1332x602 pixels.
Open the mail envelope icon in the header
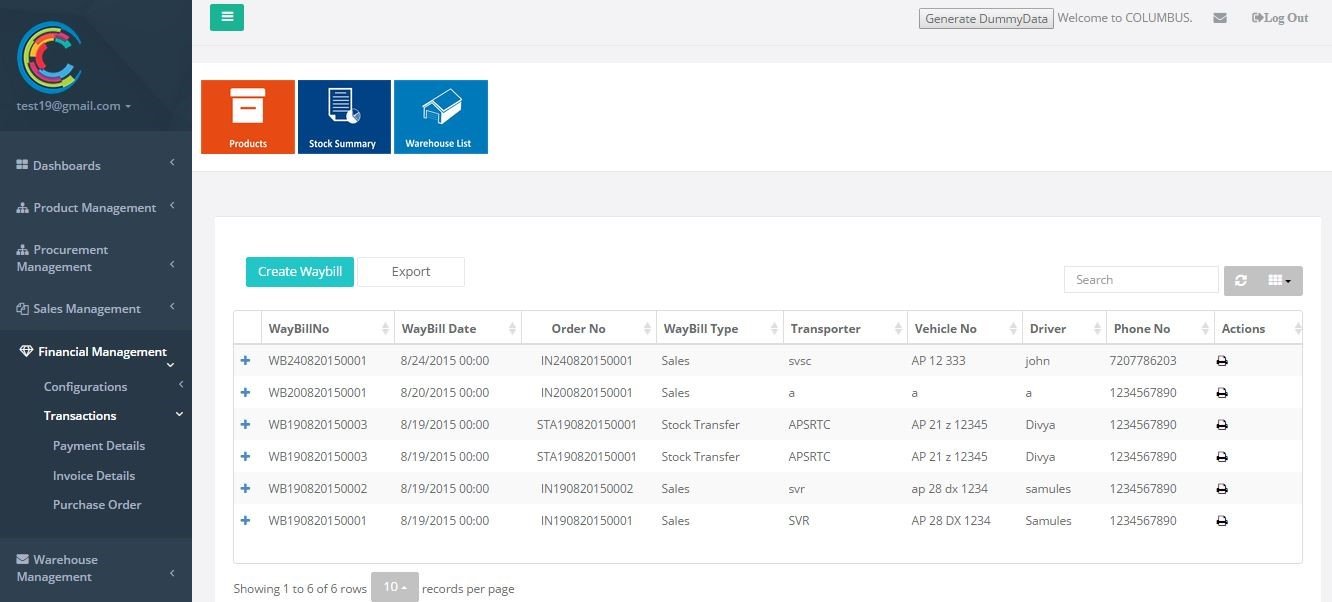[1220, 18]
